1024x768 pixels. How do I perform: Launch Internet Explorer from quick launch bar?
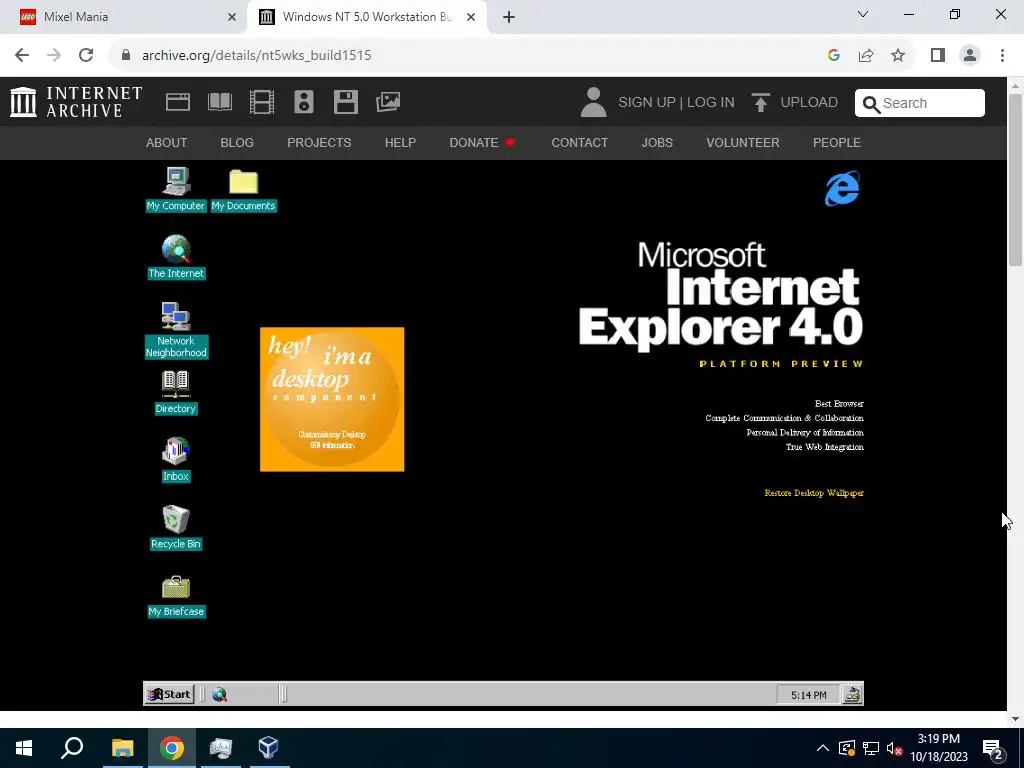click(x=219, y=695)
